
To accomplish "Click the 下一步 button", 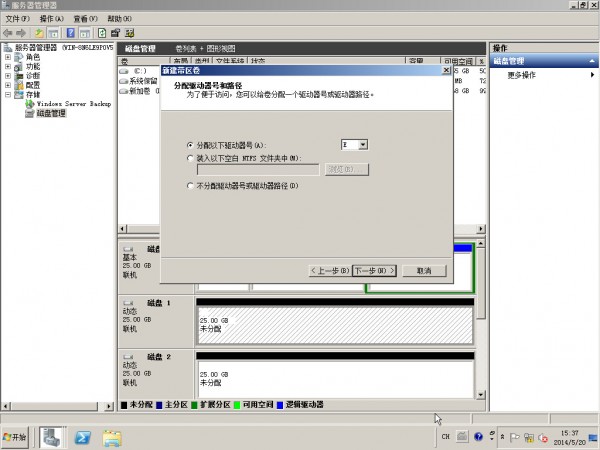I will click(375, 270).
